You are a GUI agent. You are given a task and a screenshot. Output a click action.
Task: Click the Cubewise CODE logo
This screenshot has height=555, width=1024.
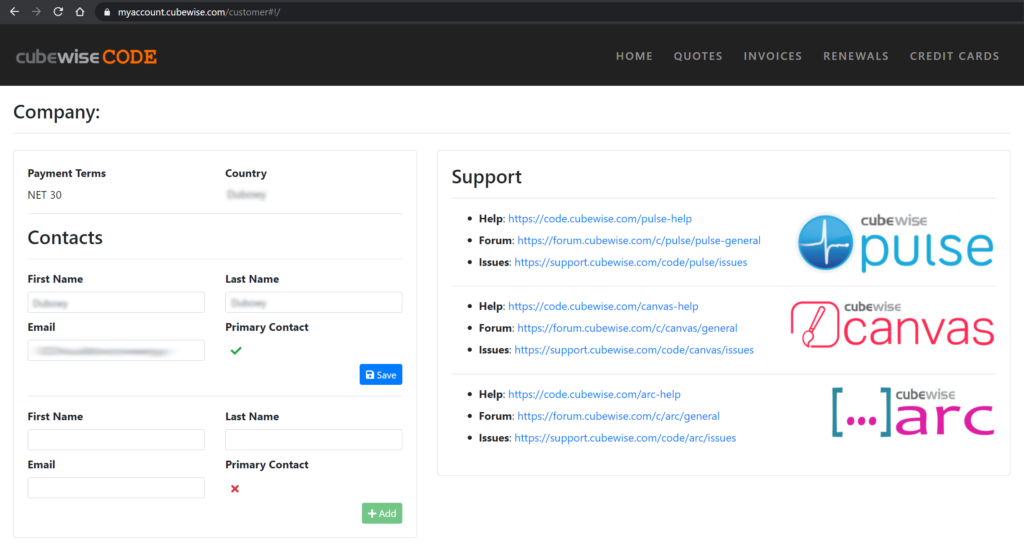point(86,57)
